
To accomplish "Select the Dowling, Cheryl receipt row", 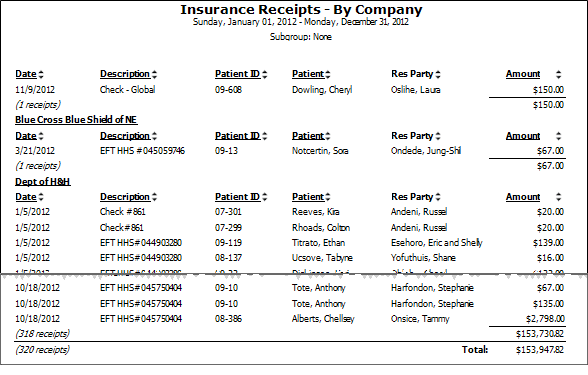I will pos(290,90).
